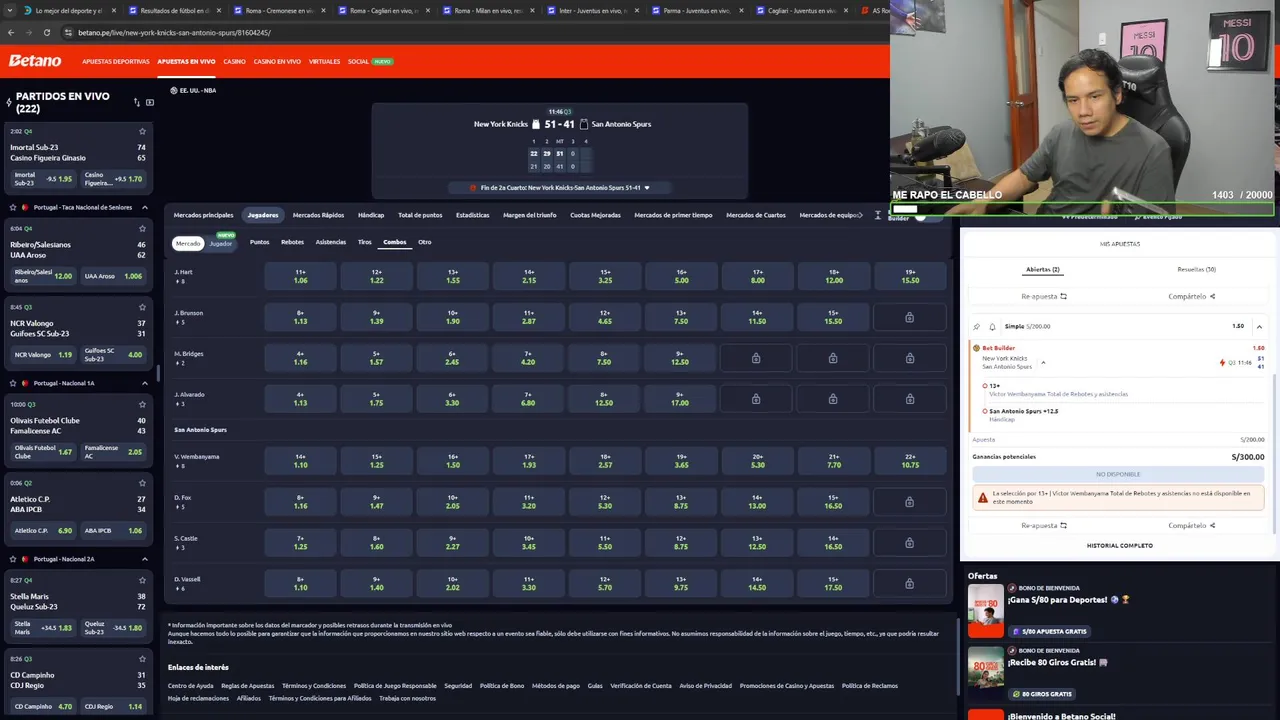Open the Apuestas Deportivas menu
This screenshot has height=720, width=1280.
[116, 61]
